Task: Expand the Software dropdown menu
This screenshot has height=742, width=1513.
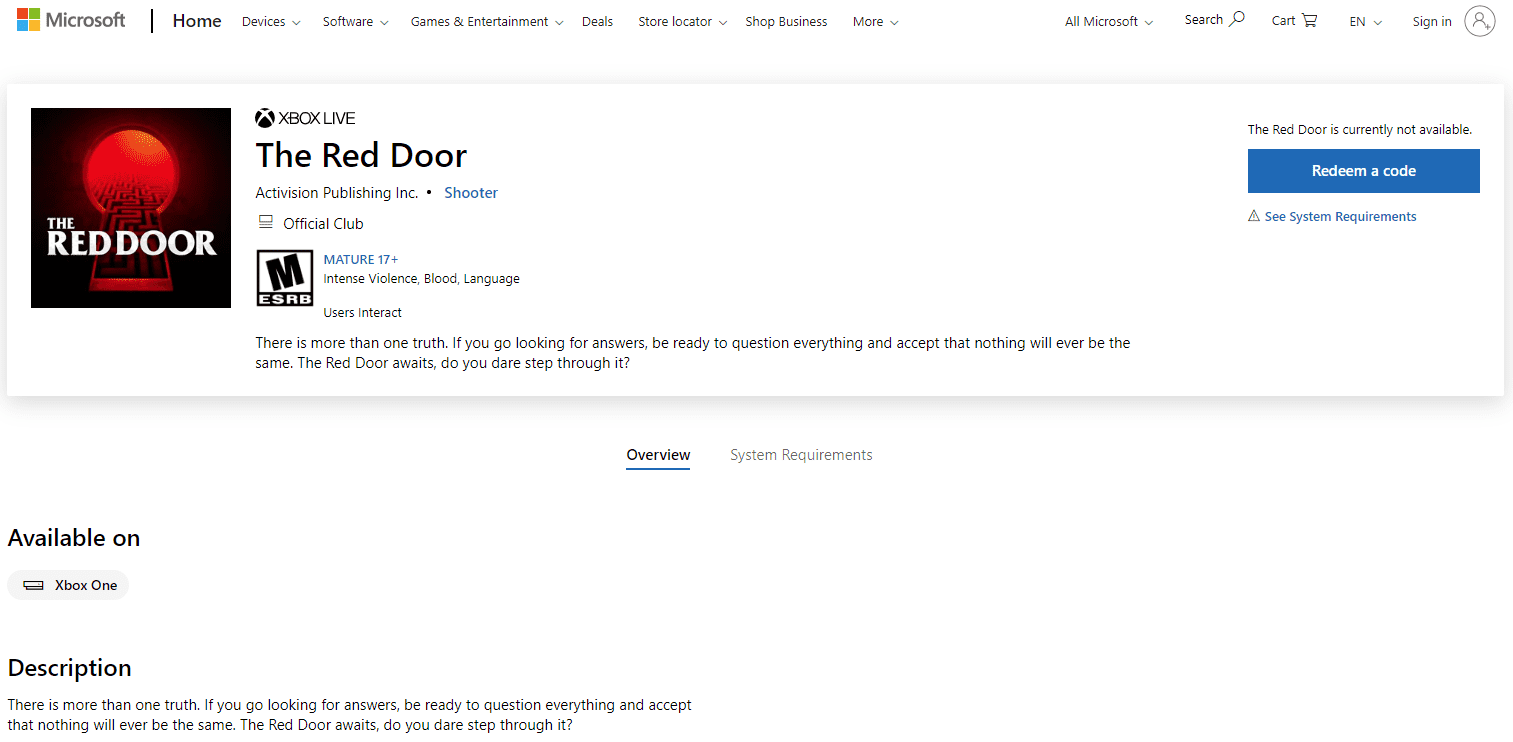Action: pyautogui.click(x=355, y=22)
